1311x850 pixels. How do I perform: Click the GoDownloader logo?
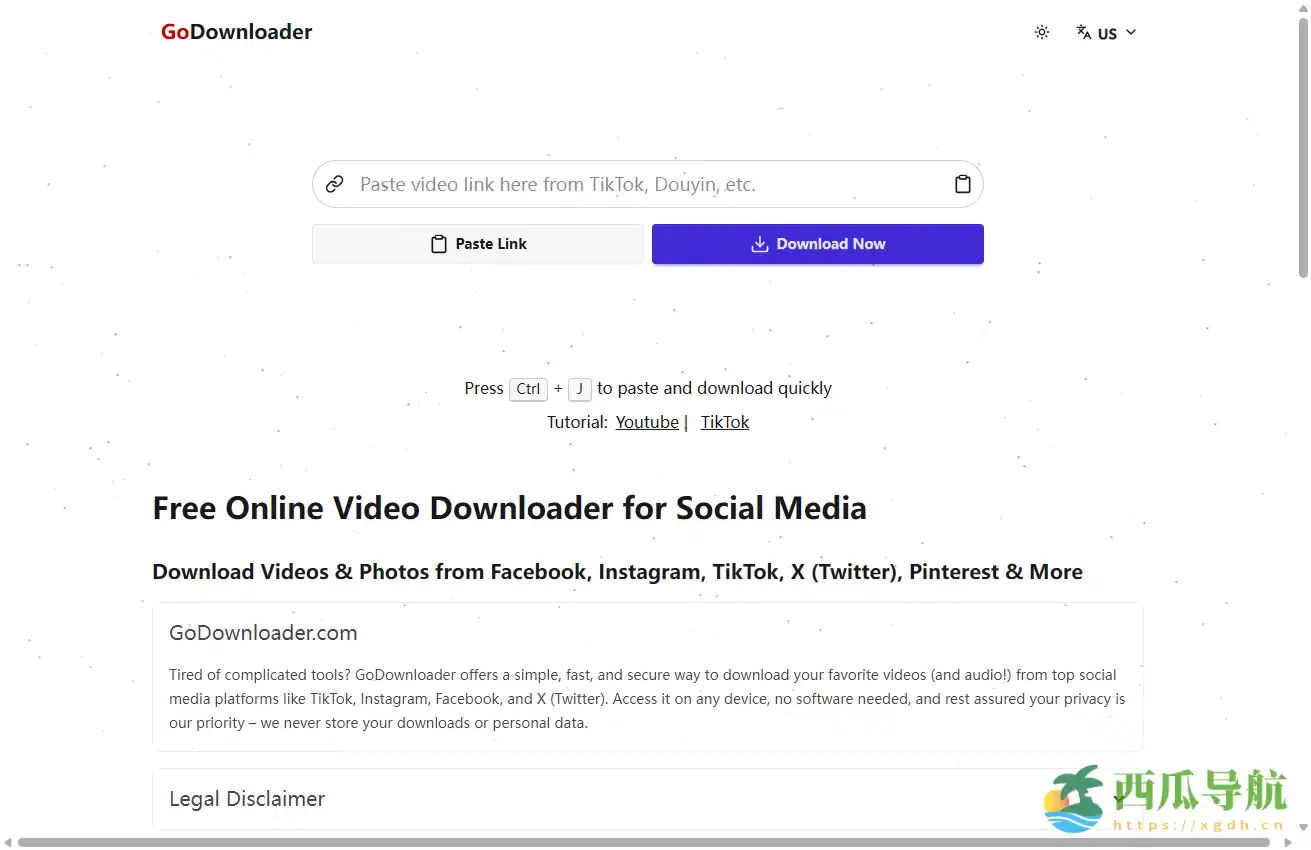pyautogui.click(x=236, y=31)
